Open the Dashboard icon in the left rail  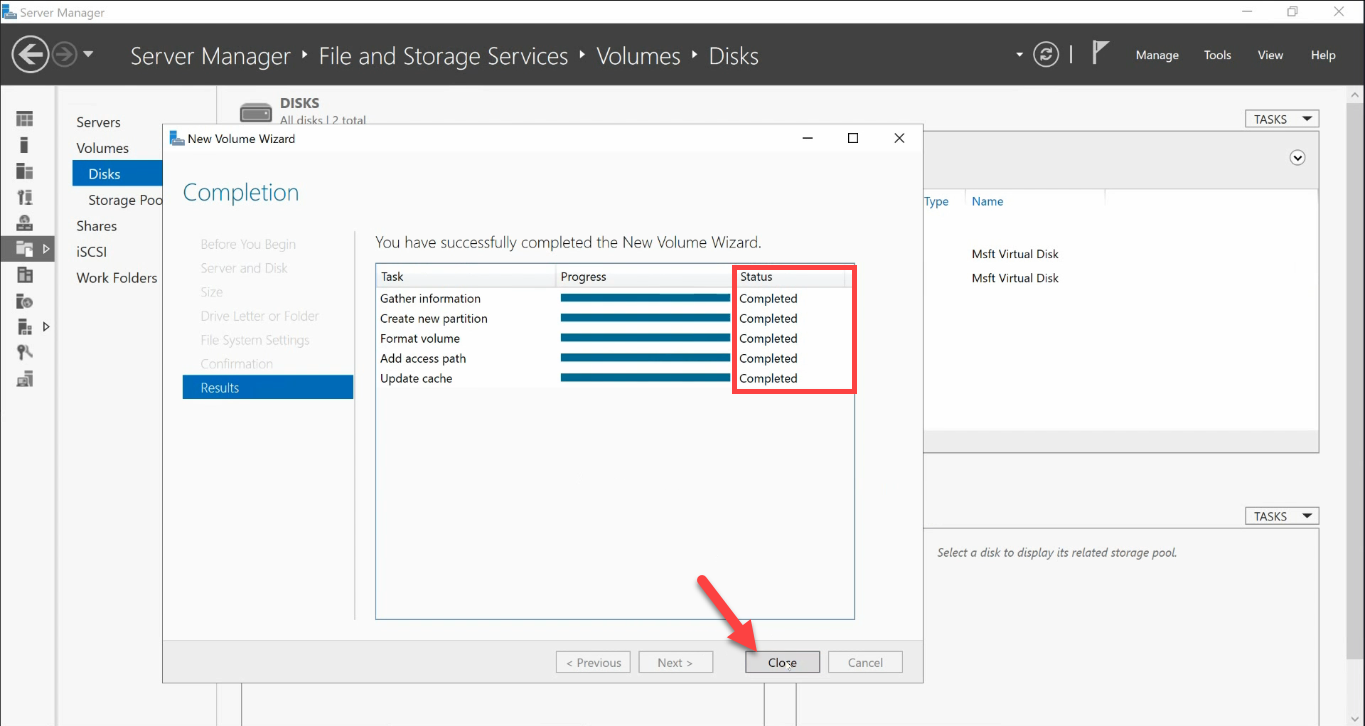(x=25, y=119)
